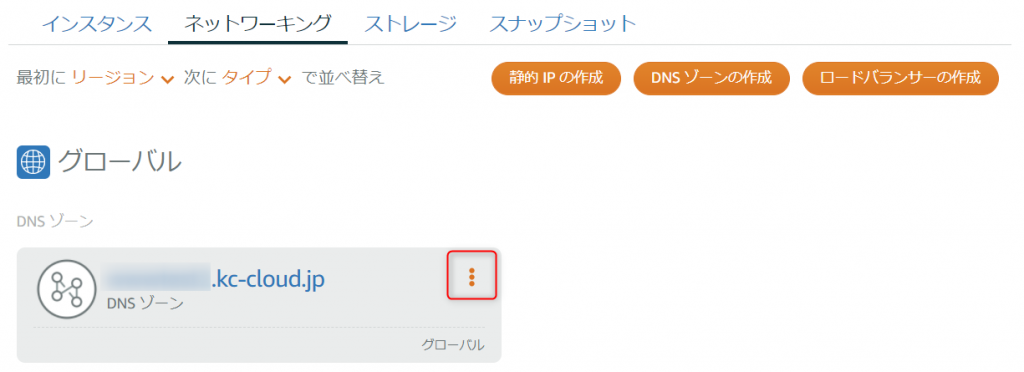The width and height of the screenshot is (1024, 372).
Task: Click the large グローバル section heading text
Action: [x=119, y=162]
